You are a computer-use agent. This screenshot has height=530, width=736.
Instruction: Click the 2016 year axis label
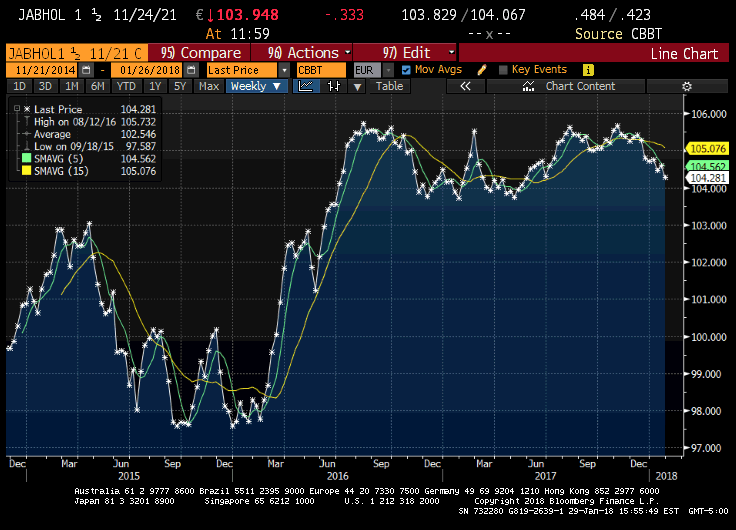pyautogui.click(x=337, y=476)
